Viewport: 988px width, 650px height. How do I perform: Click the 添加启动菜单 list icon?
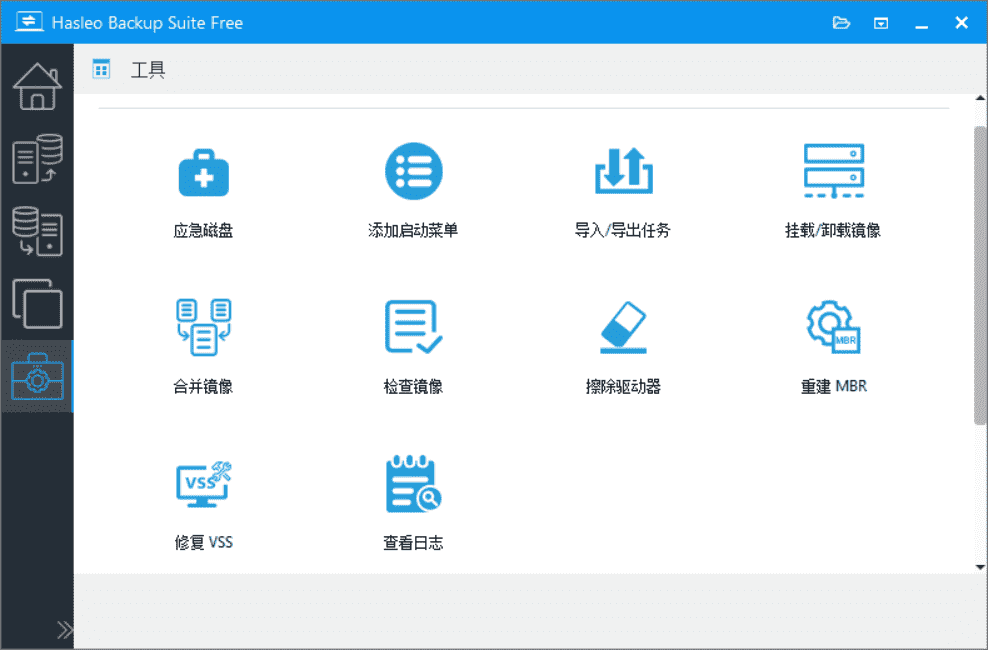tap(413, 172)
